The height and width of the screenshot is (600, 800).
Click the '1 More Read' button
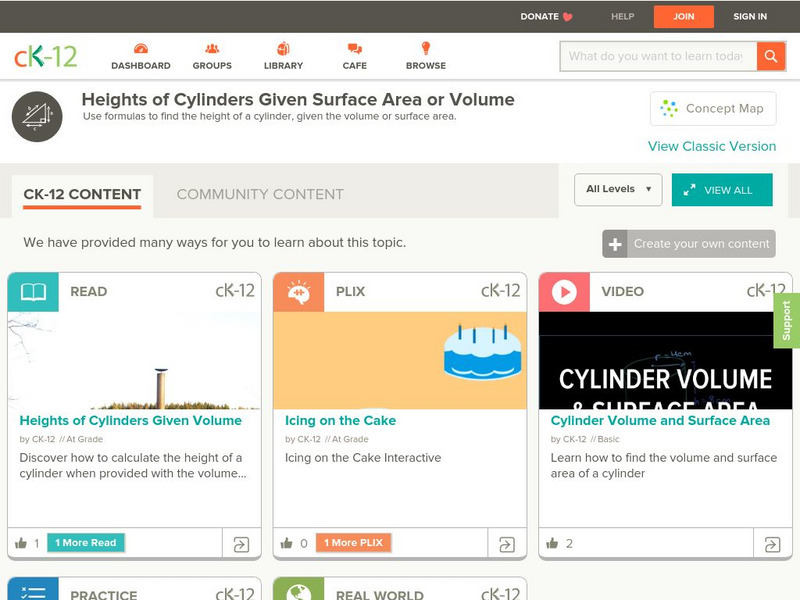click(86, 543)
